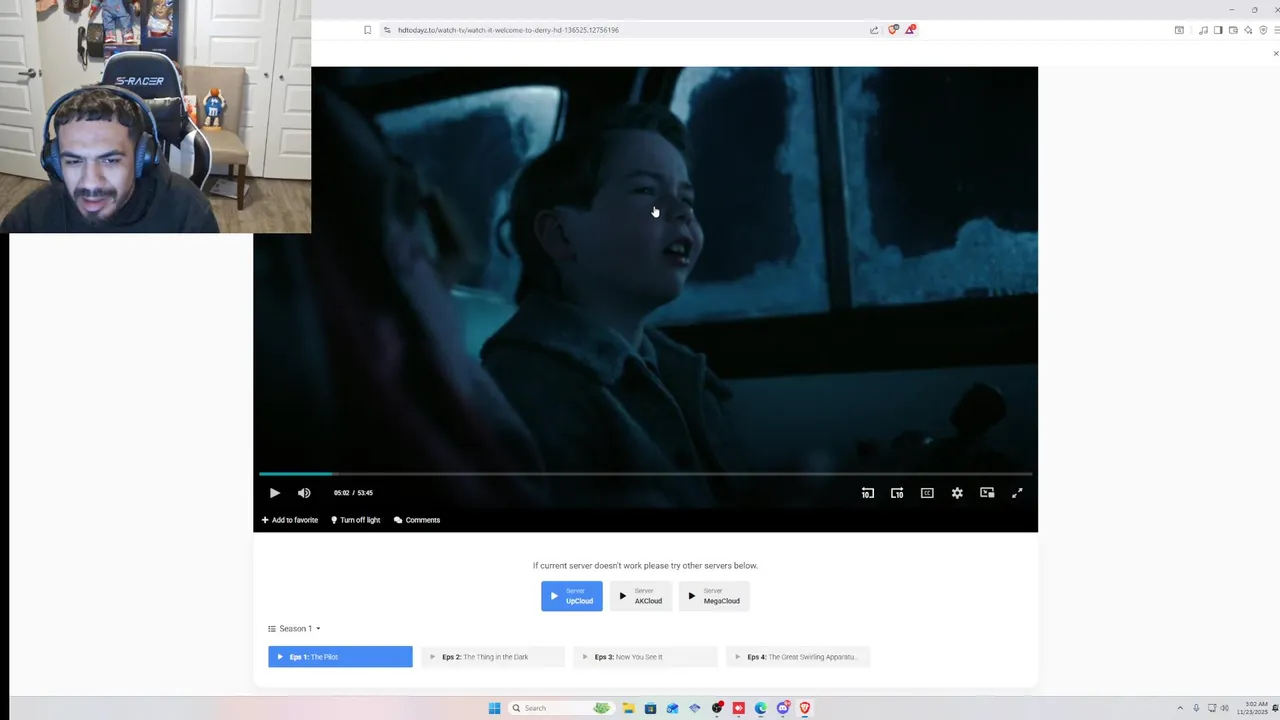1280x720 pixels.
Task: Close the bar below toolbar
Action: pos(1276,53)
